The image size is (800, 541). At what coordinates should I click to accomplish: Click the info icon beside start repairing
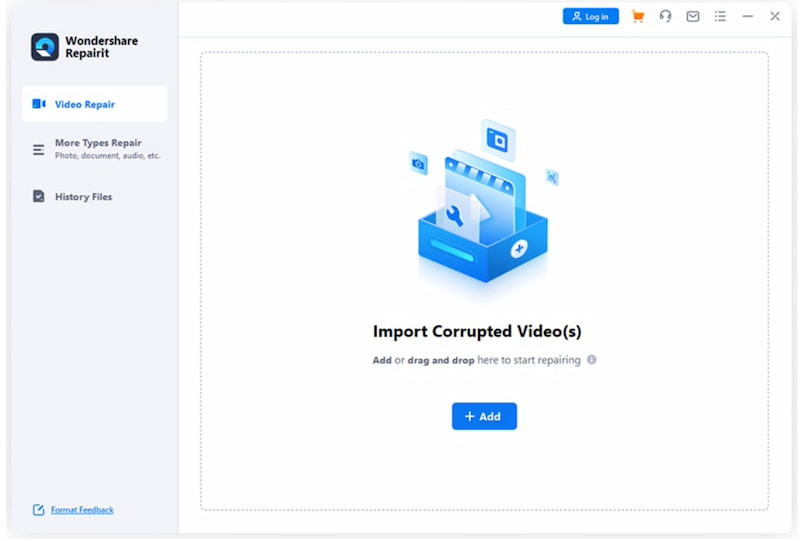[x=591, y=360]
